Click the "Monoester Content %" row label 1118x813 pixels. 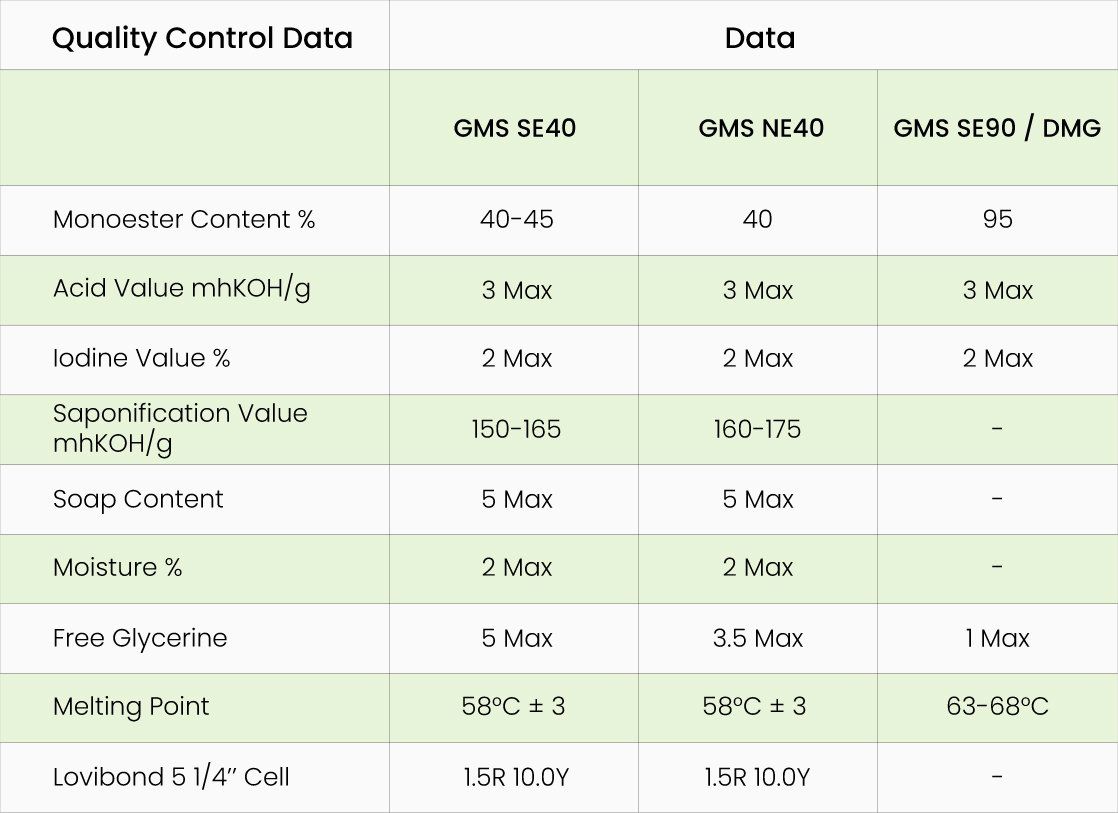click(x=184, y=219)
